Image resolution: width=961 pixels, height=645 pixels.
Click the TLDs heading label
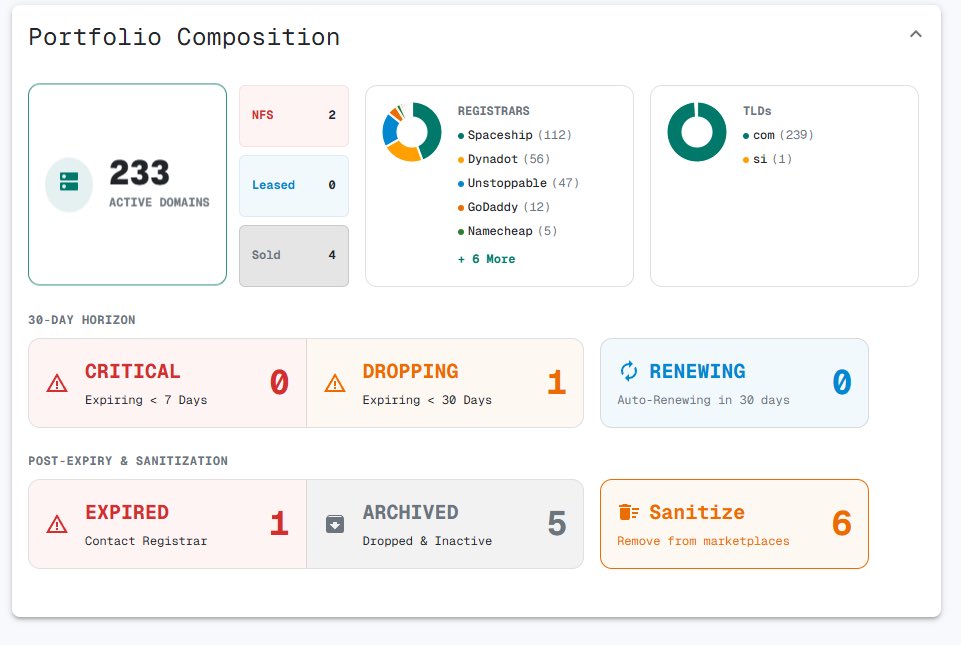point(757,111)
